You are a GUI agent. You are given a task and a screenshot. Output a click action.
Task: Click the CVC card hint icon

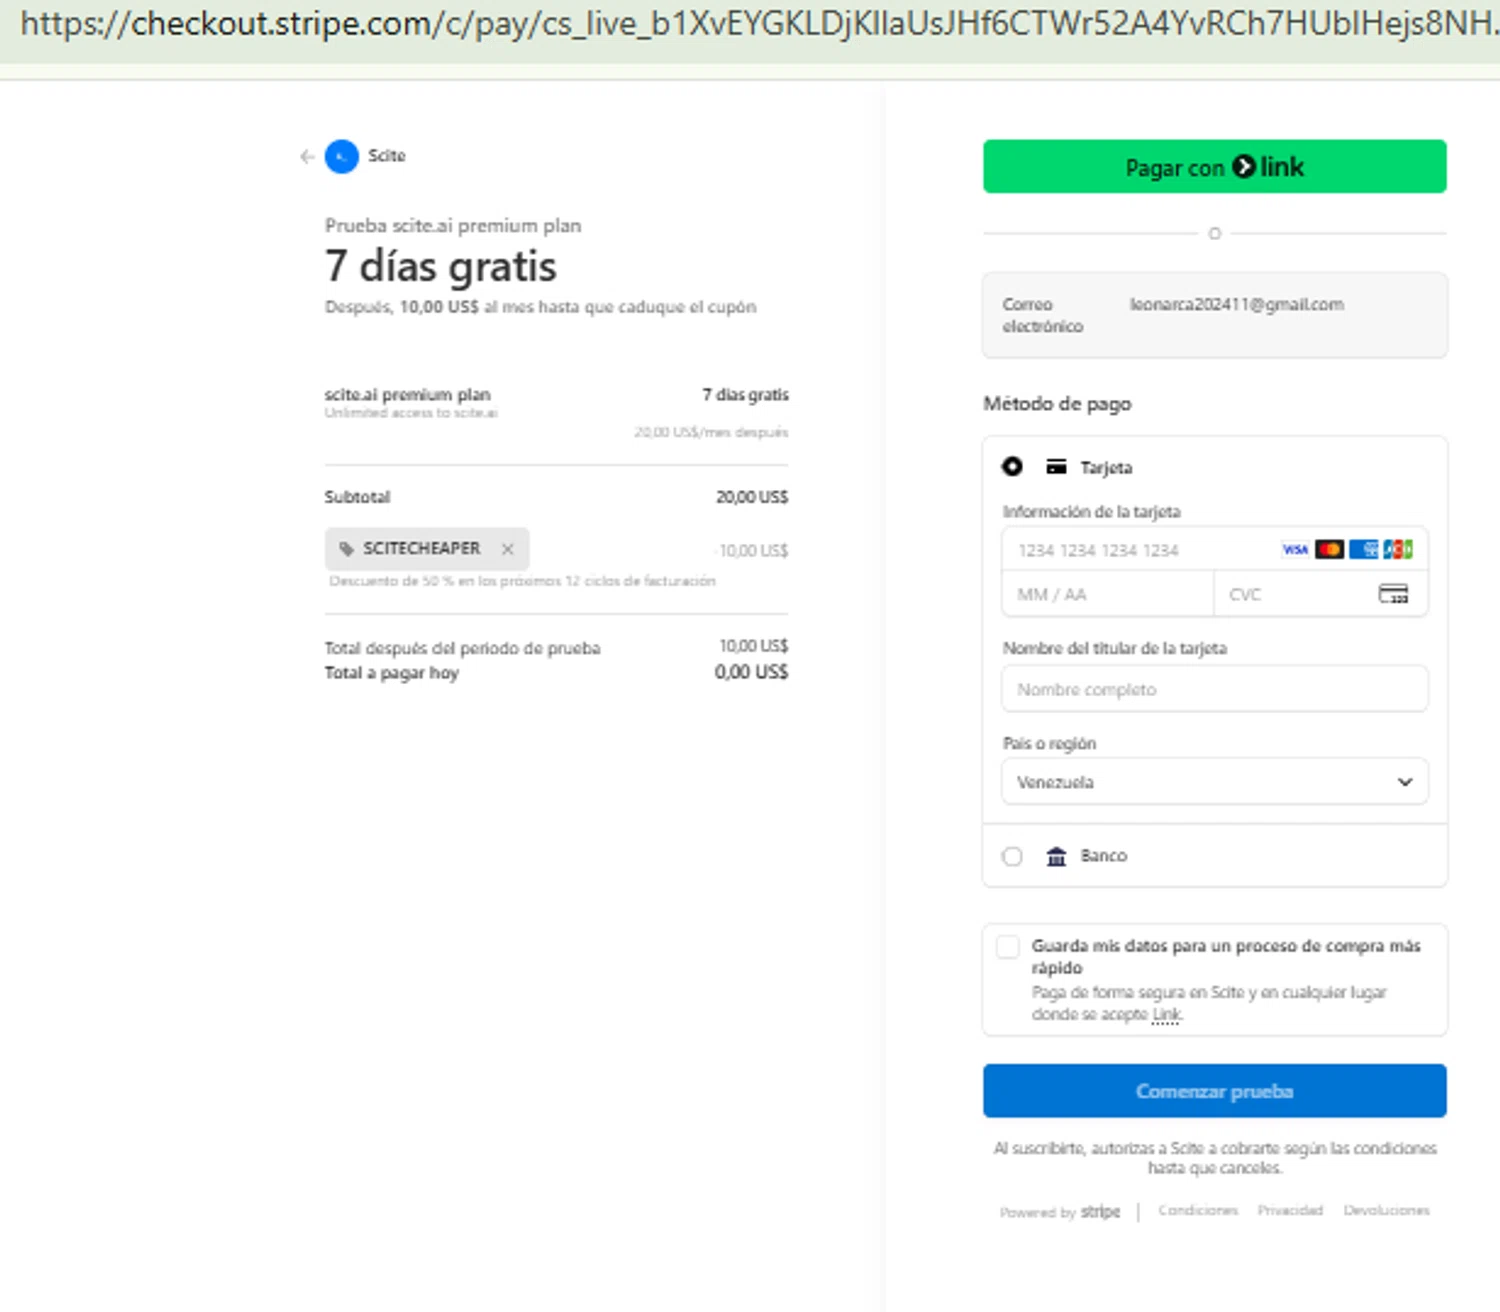tap(1393, 594)
